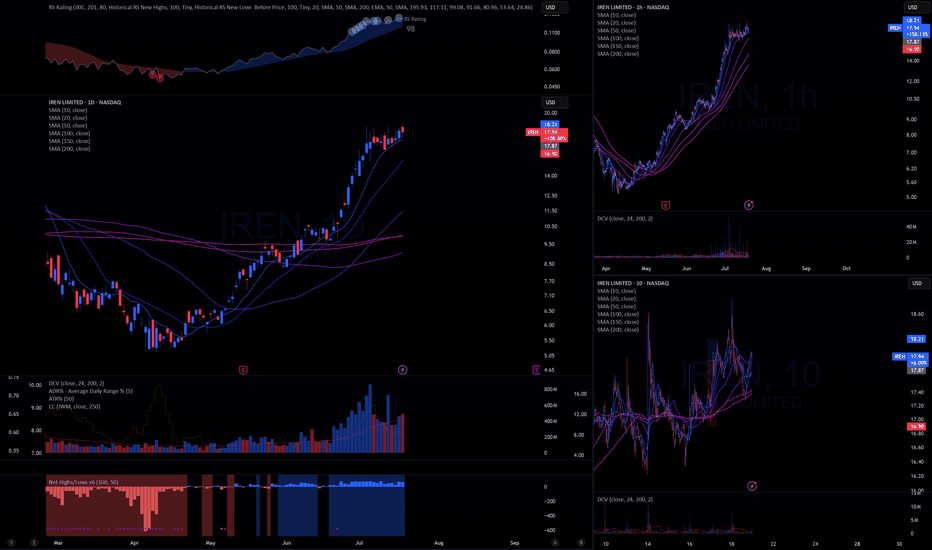Screen dimensions: 932x550
Task: Select SMA (20, close) legend on 10-minute chart
Action: click(616, 298)
